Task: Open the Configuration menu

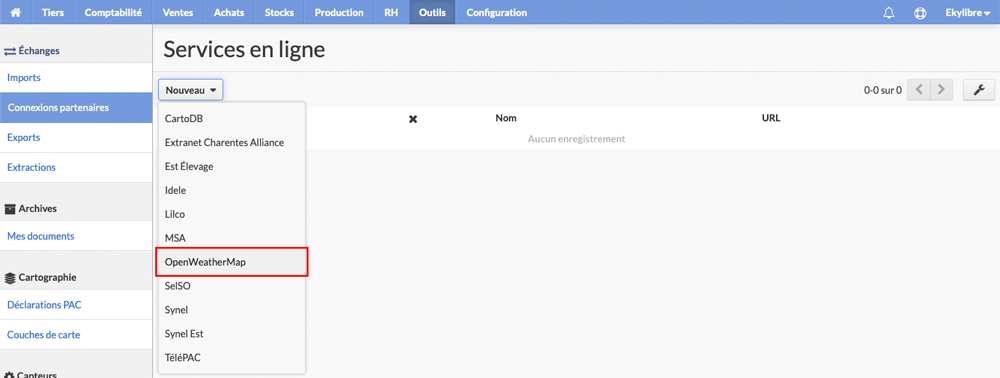Action: click(x=497, y=12)
